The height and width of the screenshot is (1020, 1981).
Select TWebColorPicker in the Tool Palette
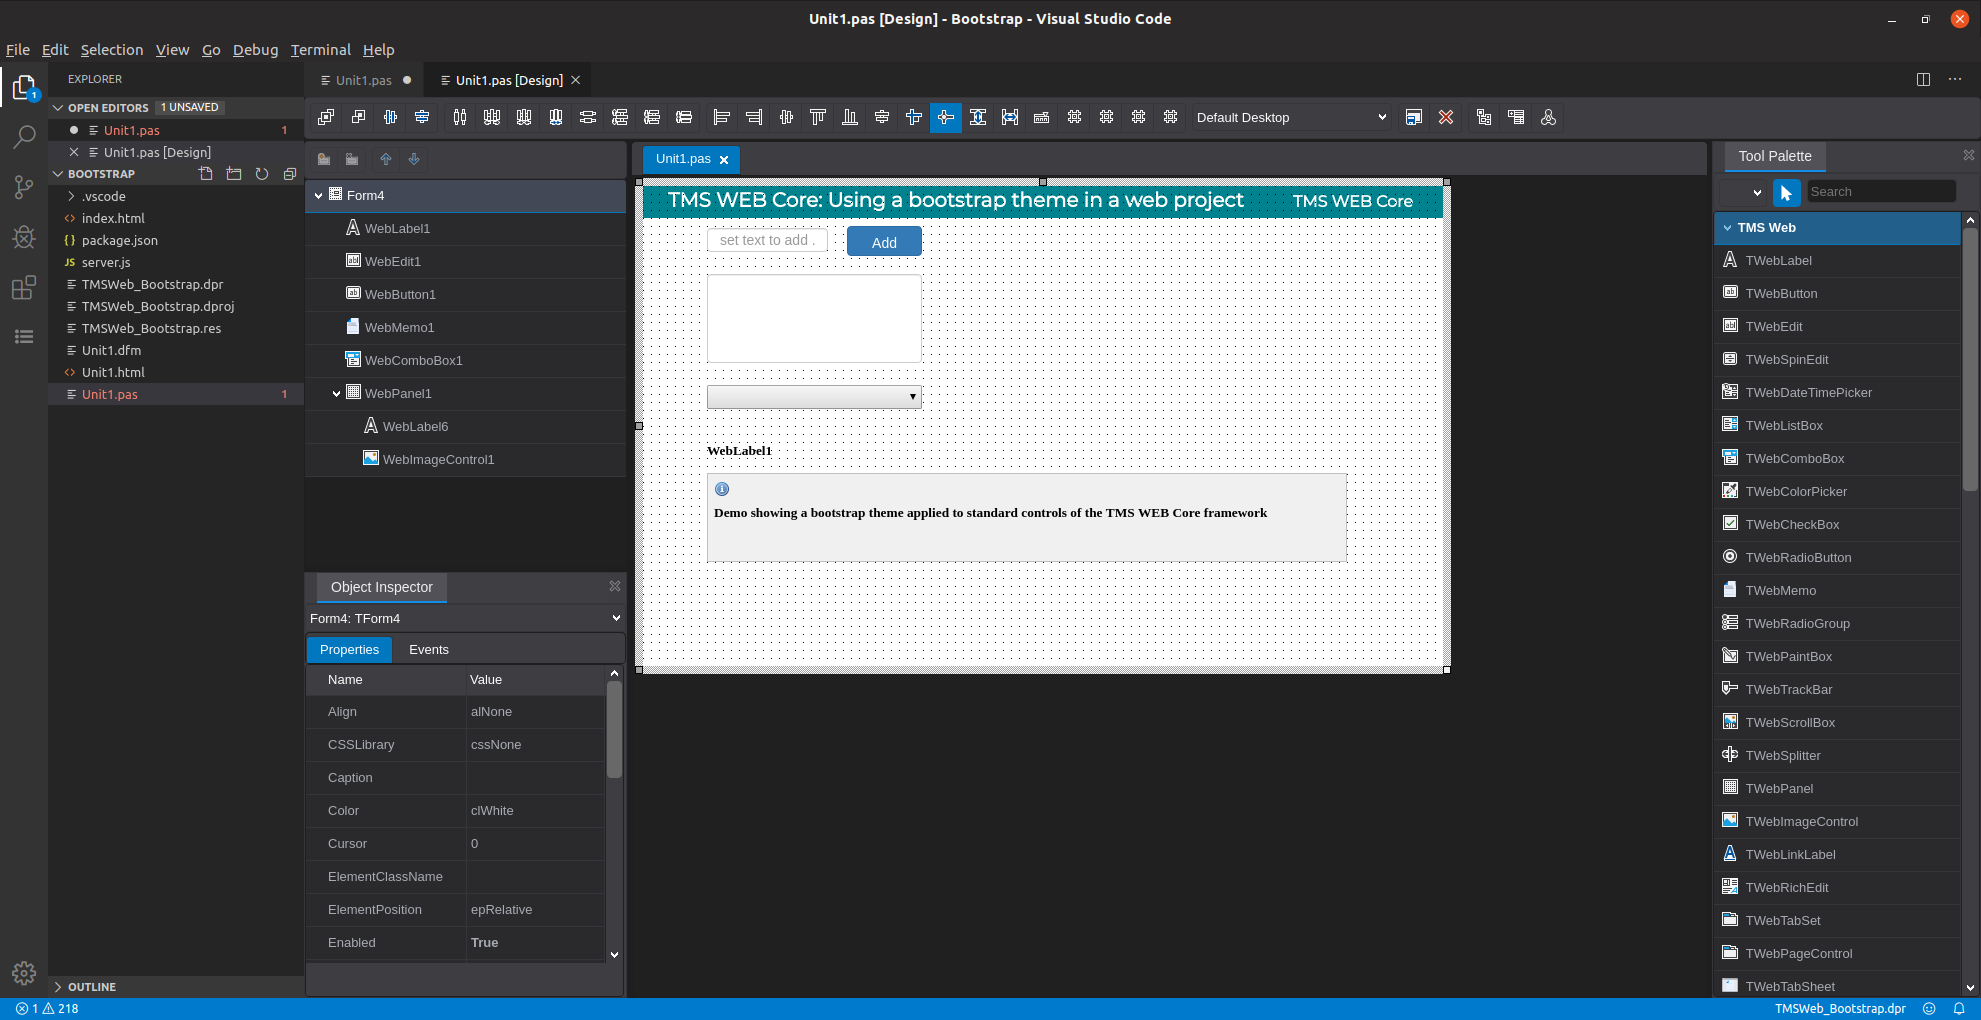pyautogui.click(x=1837, y=492)
